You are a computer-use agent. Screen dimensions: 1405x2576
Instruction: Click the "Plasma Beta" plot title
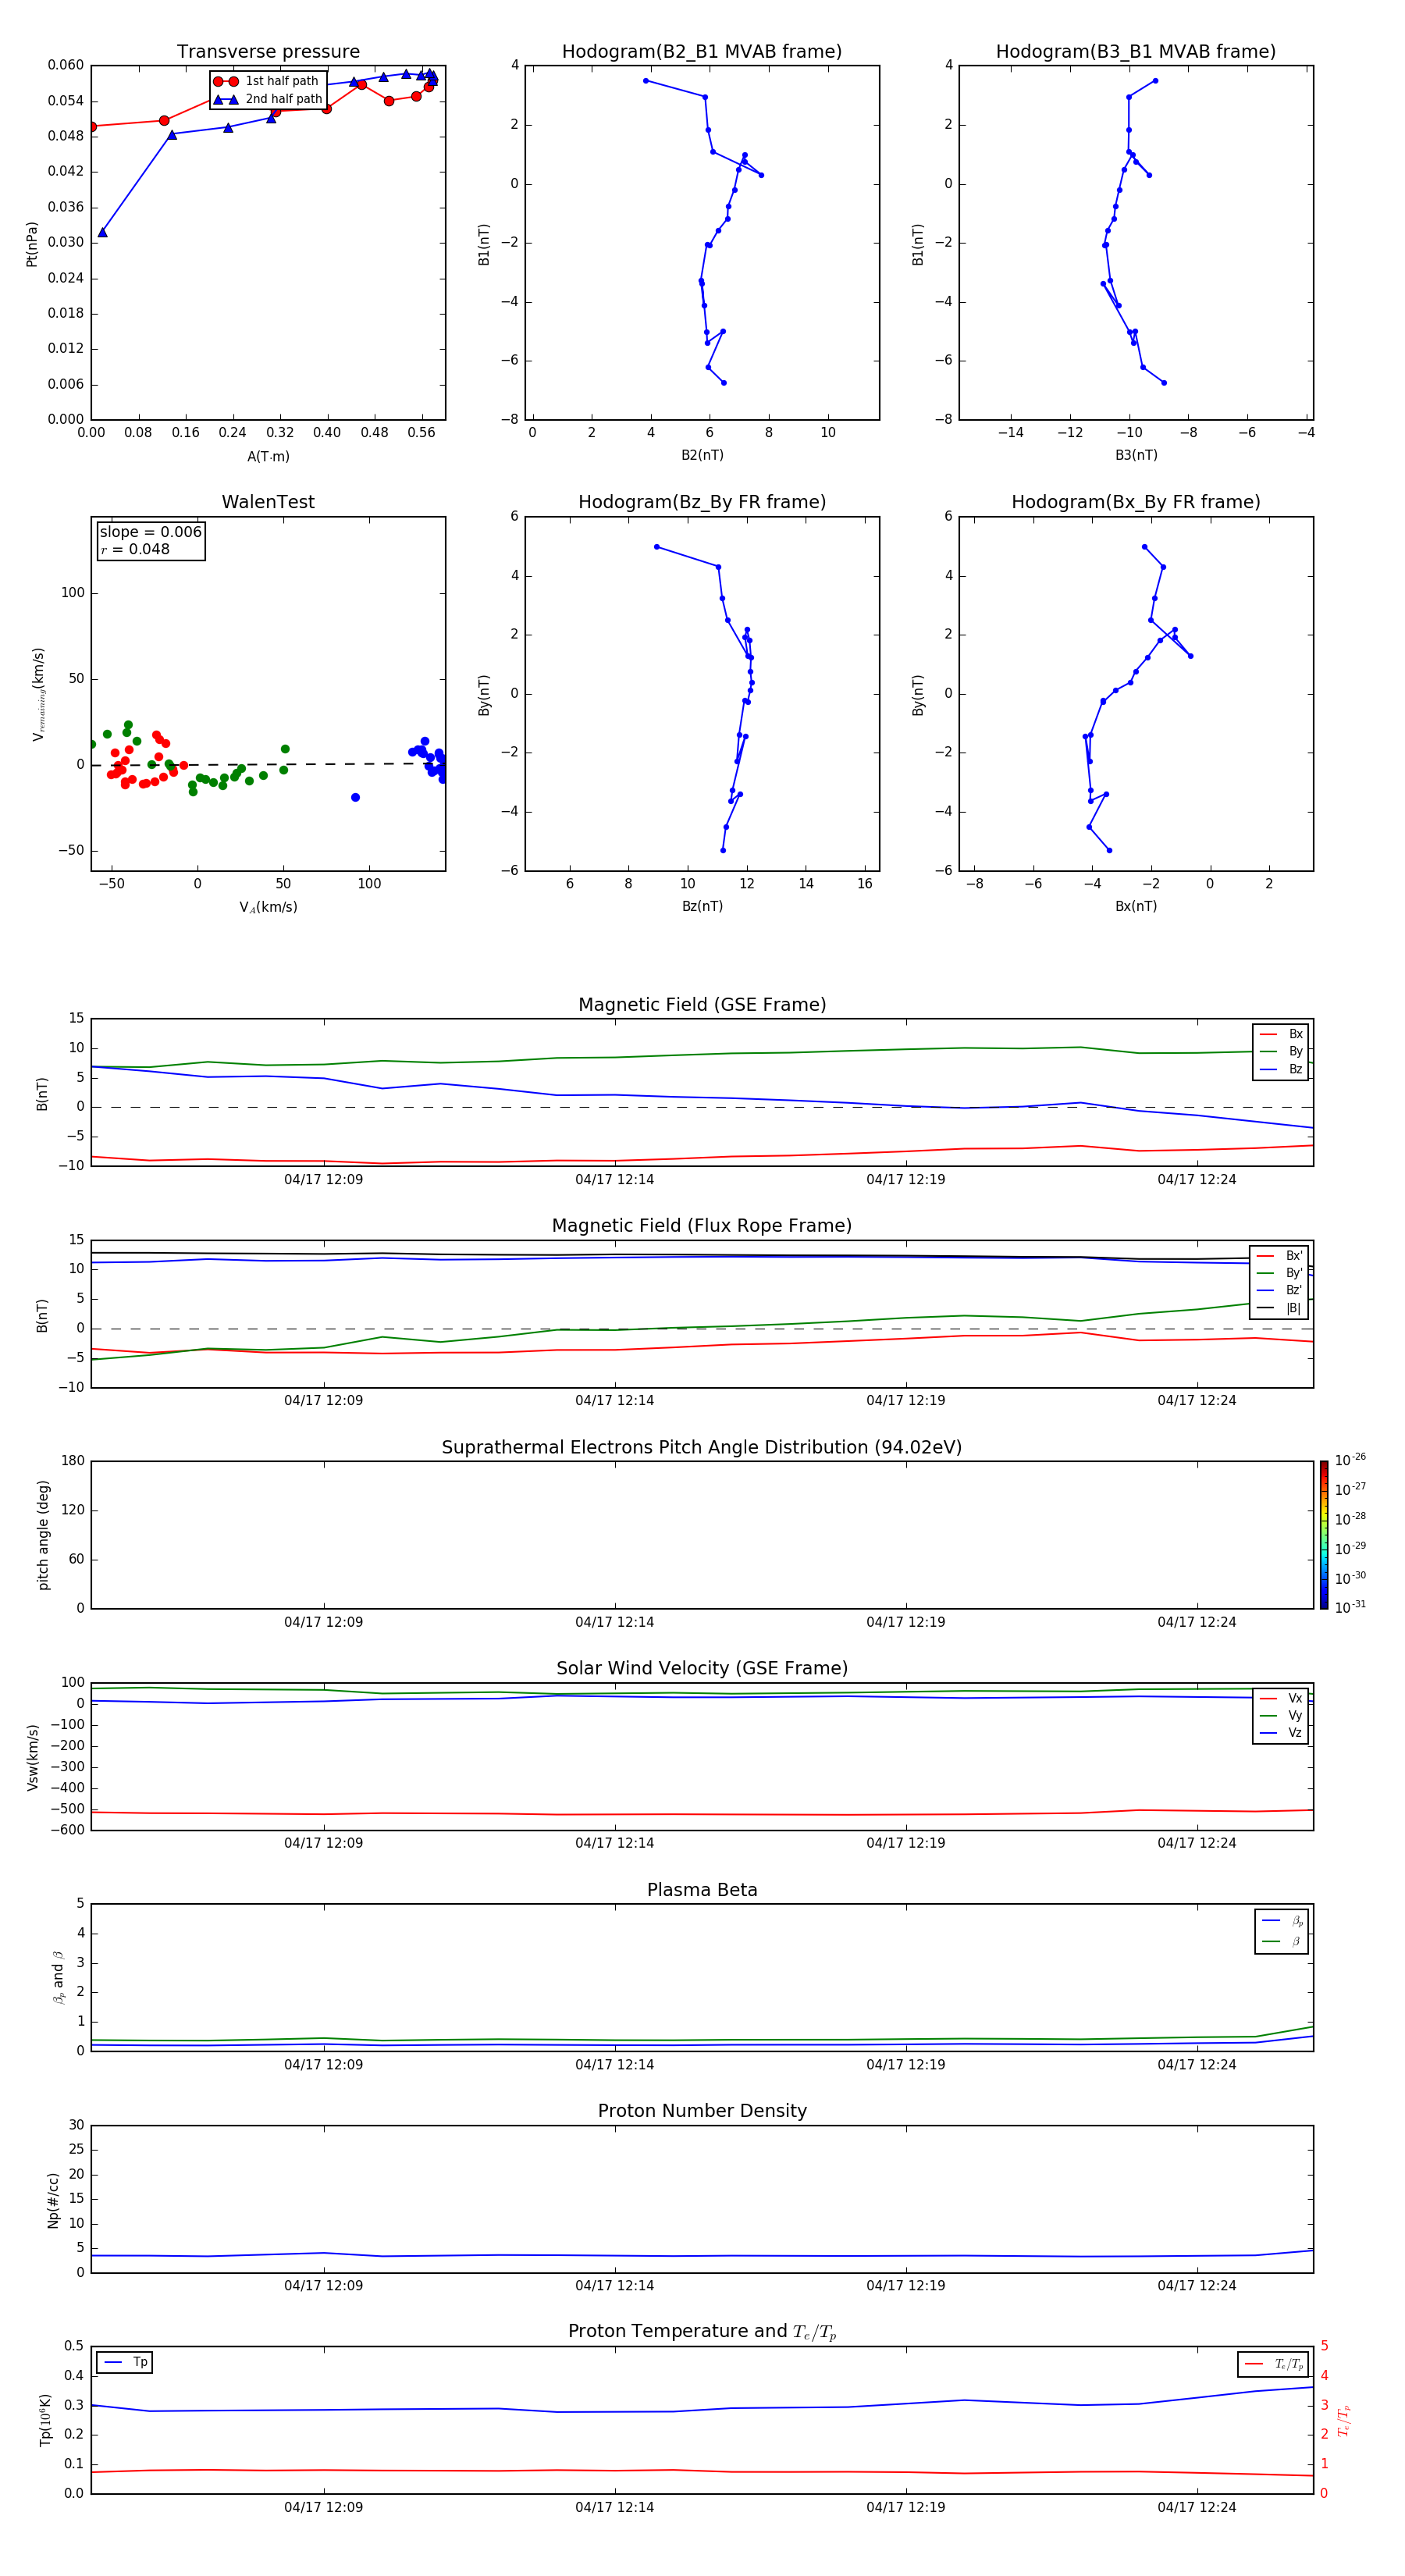tap(702, 1890)
